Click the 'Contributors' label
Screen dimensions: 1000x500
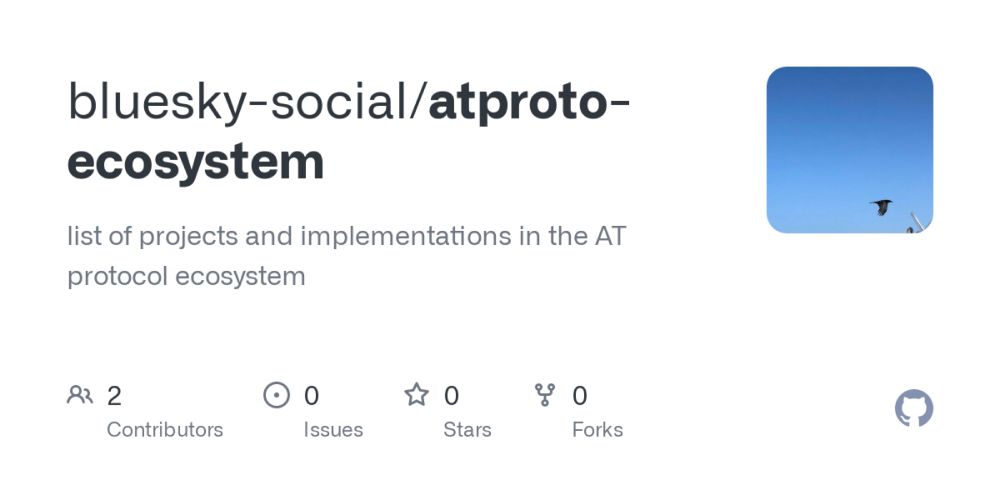(165, 430)
